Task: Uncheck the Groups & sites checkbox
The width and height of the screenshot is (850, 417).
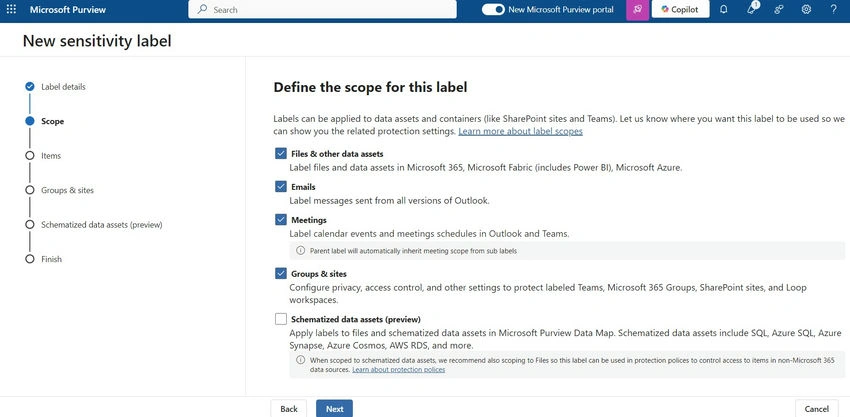Action: (280, 273)
